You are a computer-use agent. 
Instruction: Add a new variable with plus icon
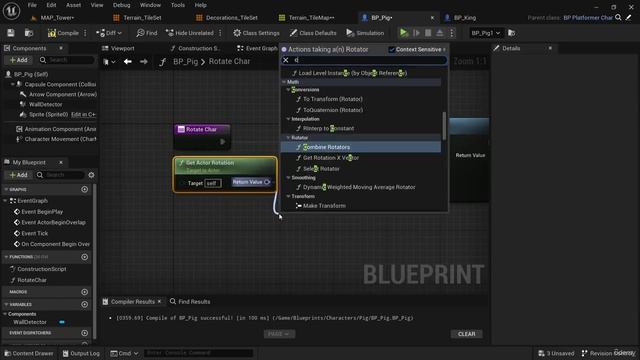point(84,304)
